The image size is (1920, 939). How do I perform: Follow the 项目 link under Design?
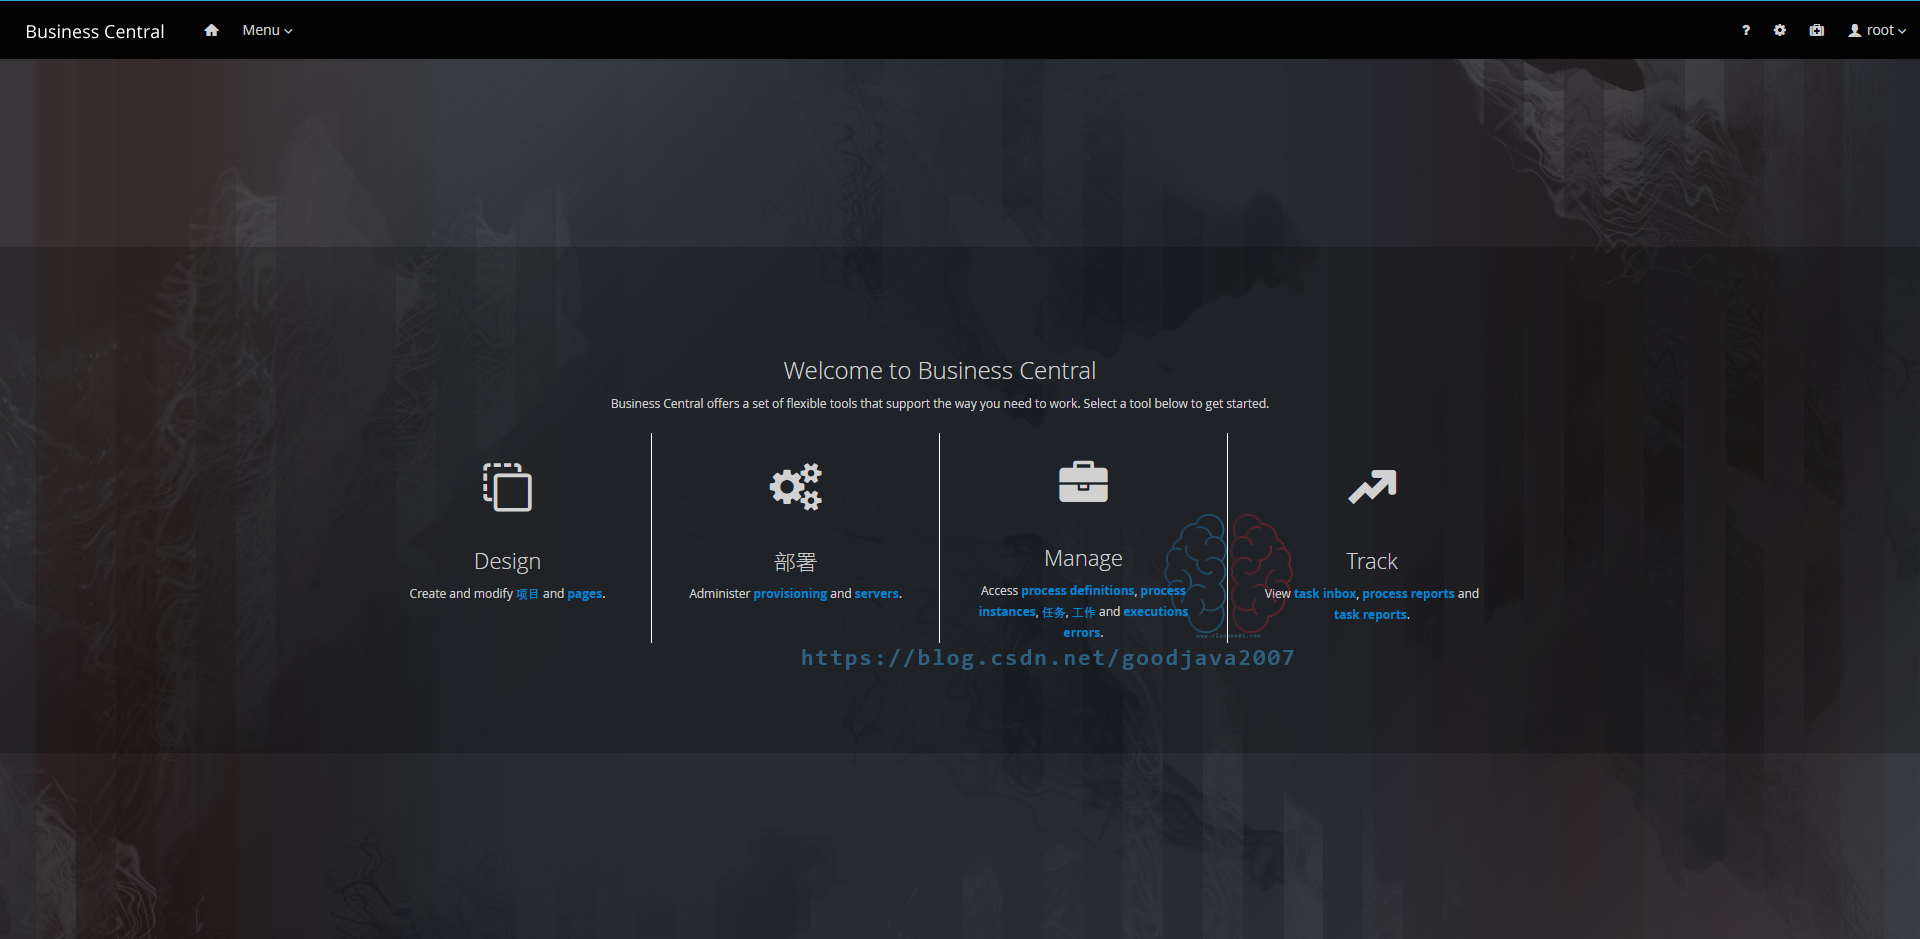527,594
